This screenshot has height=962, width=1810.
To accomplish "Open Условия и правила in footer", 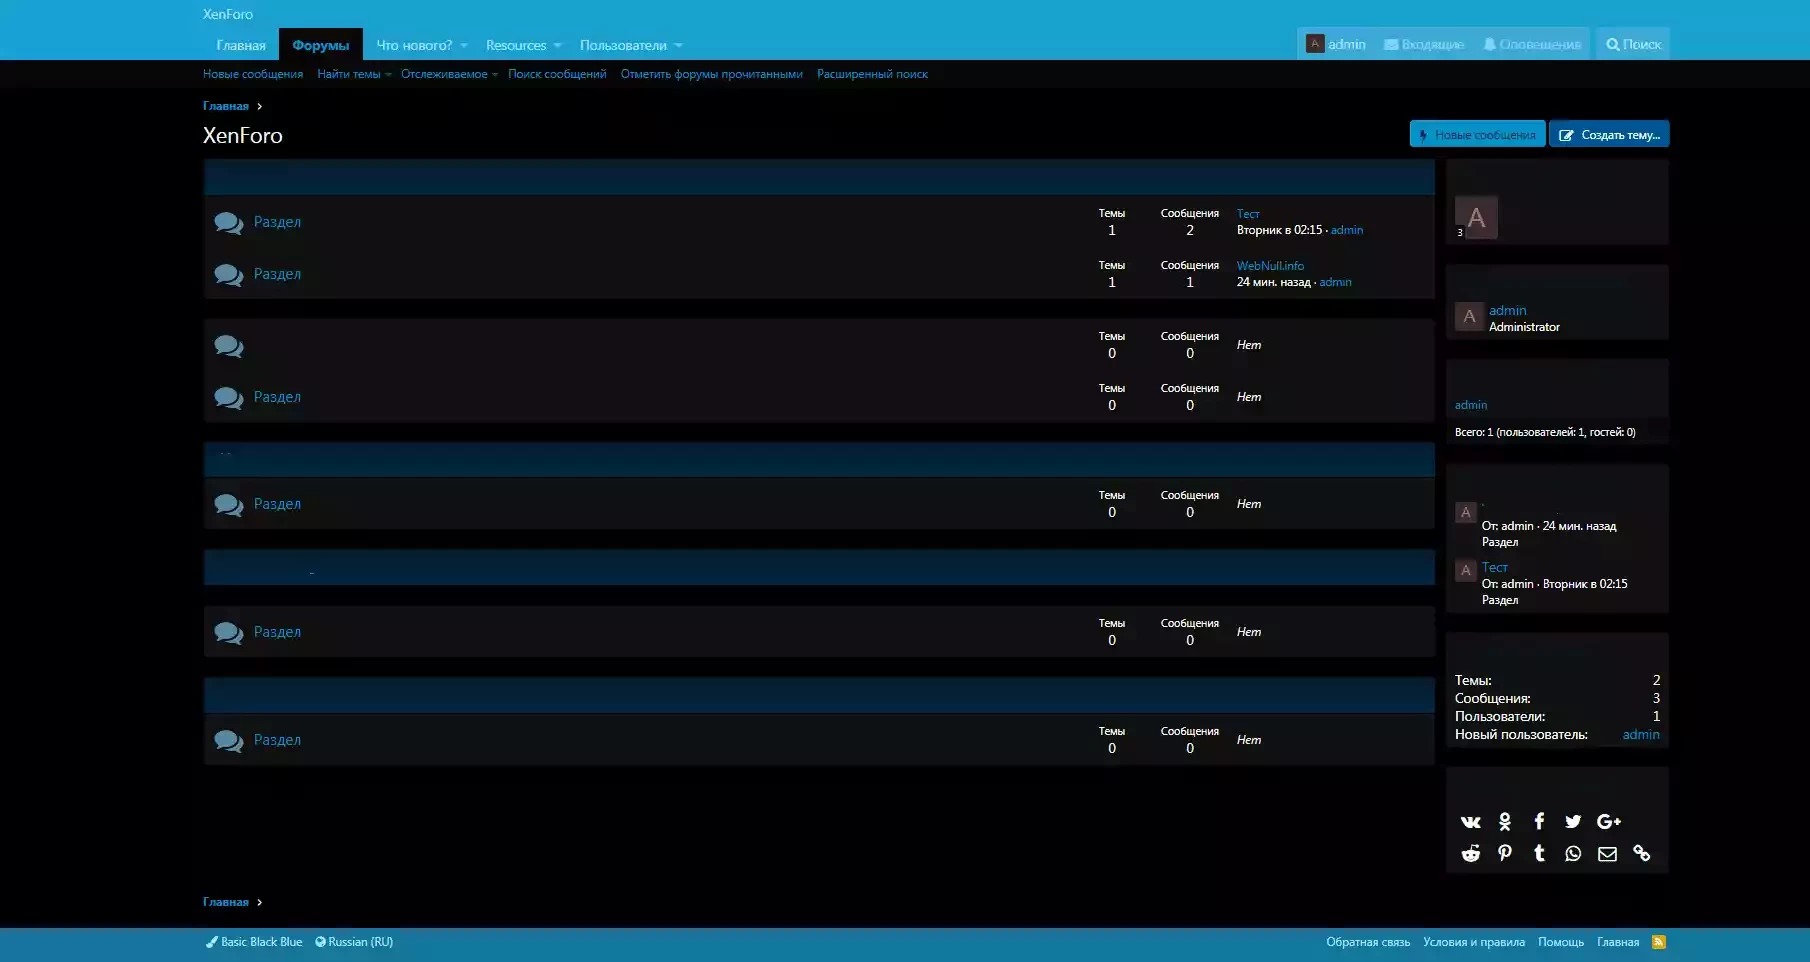I will pyautogui.click(x=1474, y=942).
